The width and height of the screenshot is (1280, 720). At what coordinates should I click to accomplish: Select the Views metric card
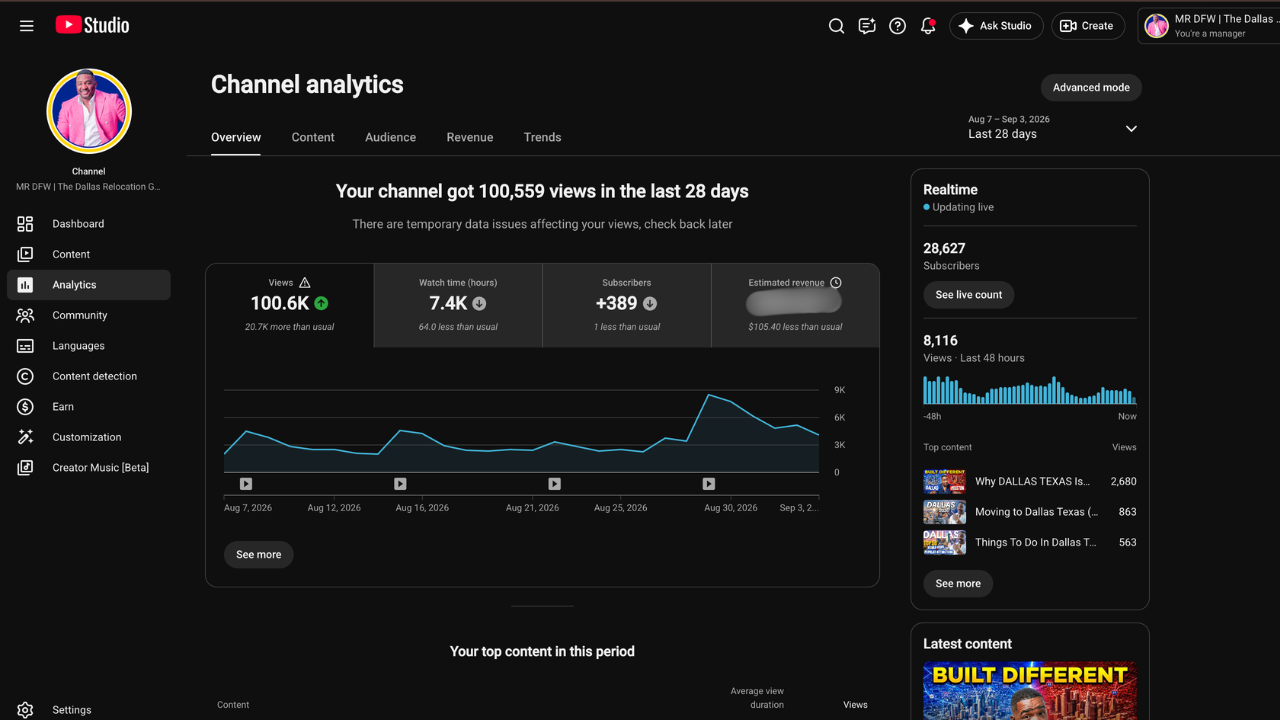[290, 305]
